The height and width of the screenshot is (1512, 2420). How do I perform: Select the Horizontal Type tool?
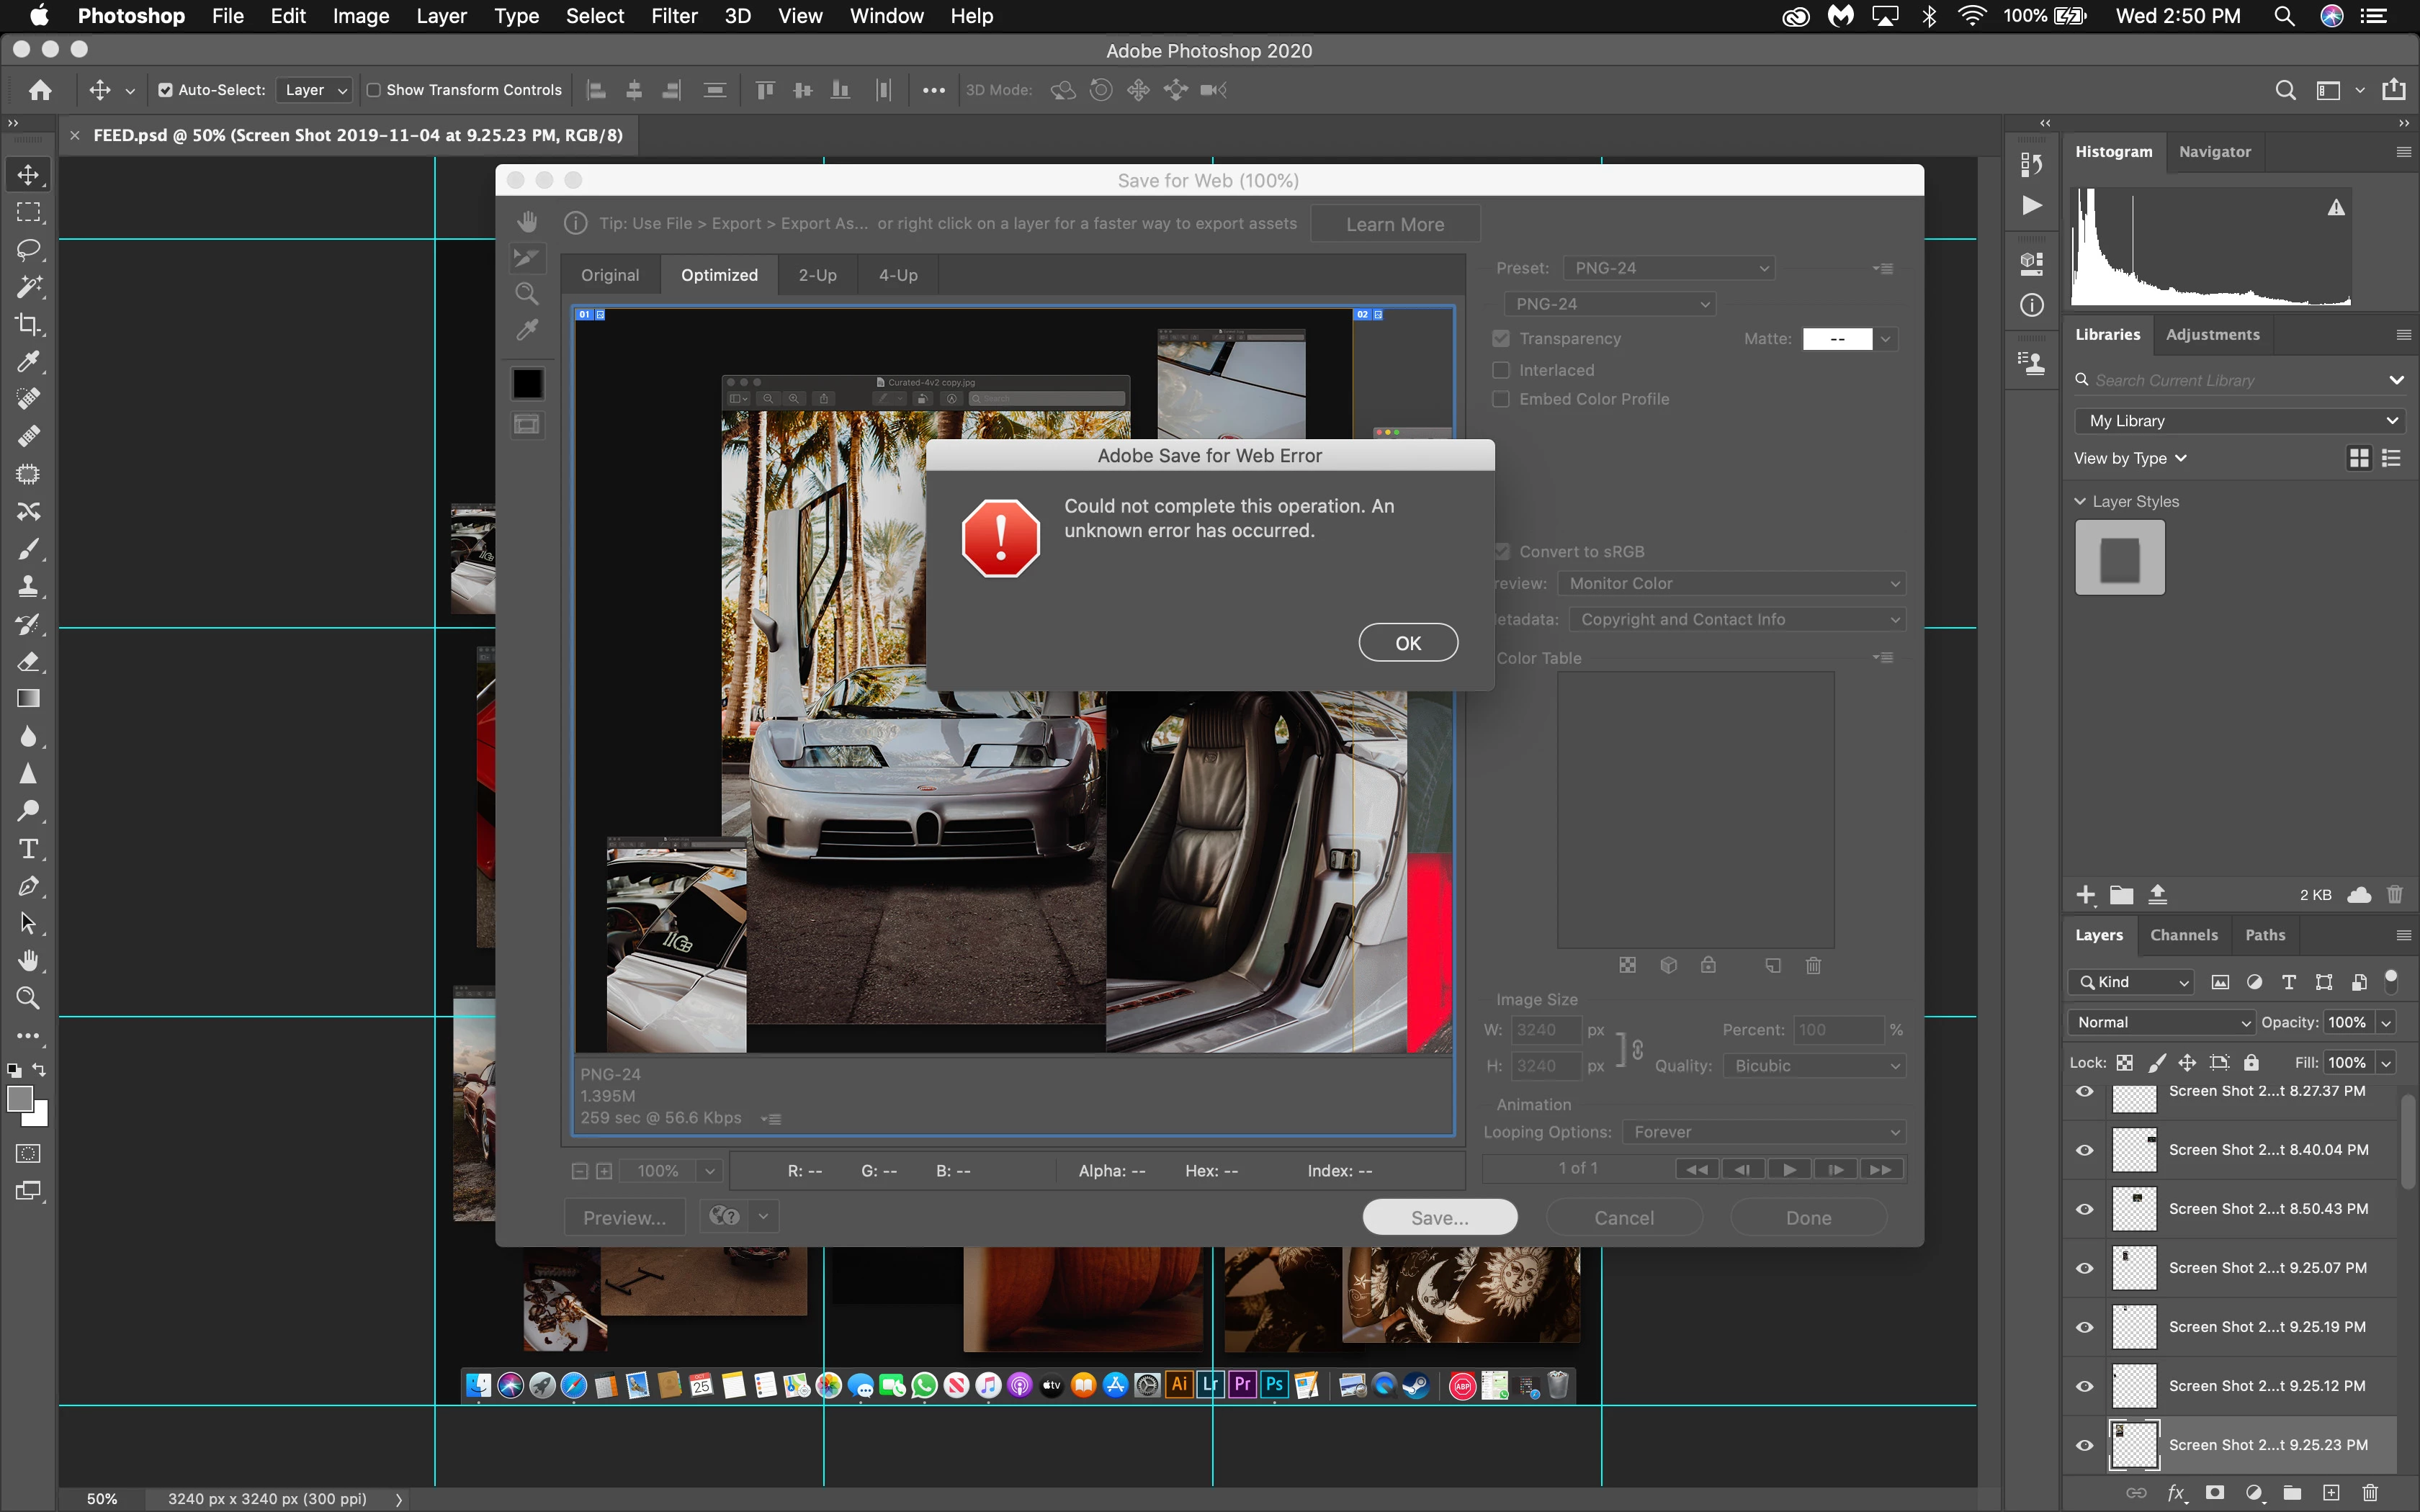[28, 849]
